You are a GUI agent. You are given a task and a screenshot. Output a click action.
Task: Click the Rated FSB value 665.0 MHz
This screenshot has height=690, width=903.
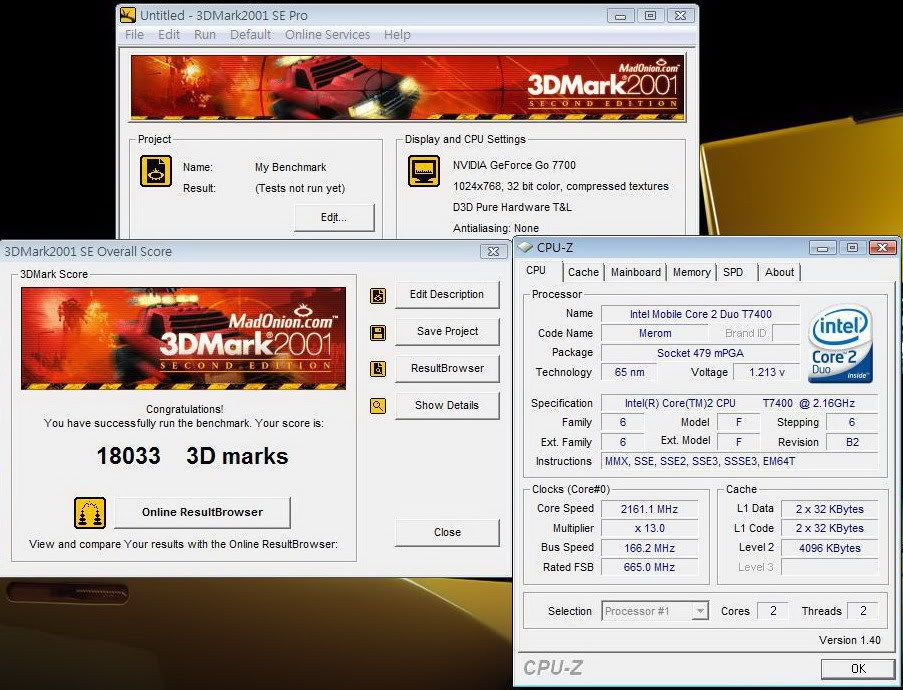coord(649,567)
